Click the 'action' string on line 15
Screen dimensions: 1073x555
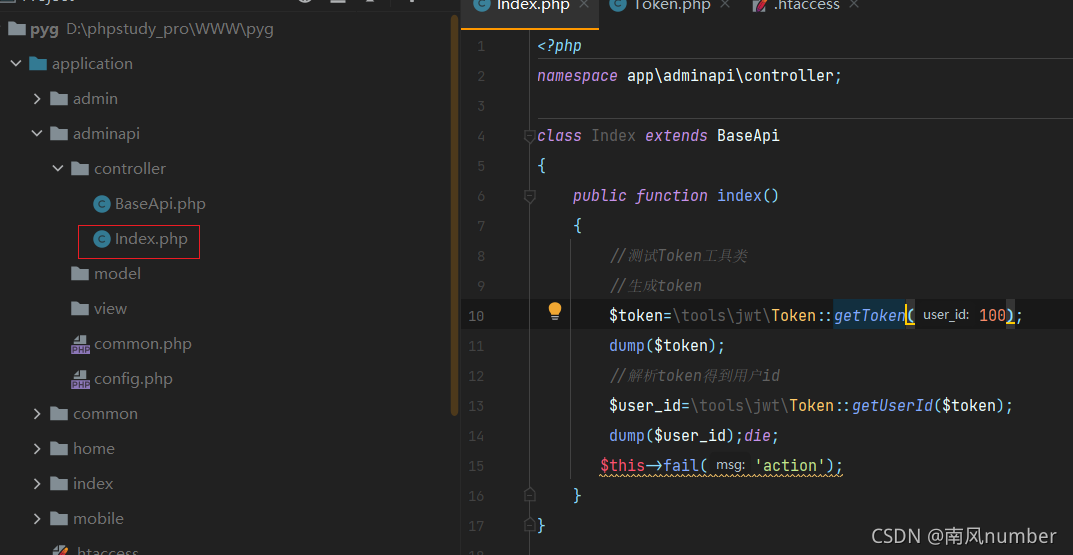tap(790, 466)
